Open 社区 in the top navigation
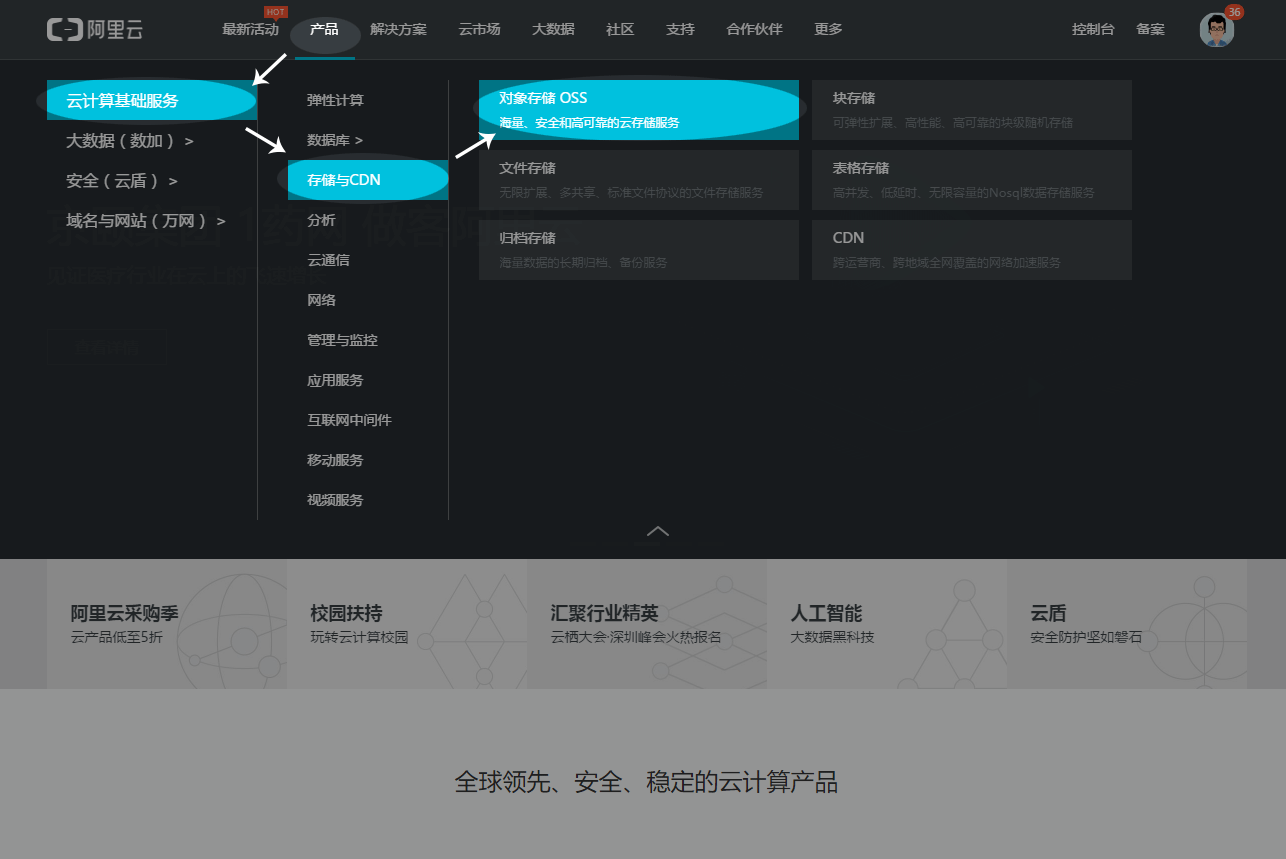Viewport: 1286px width, 859px height. pyautogui.click(x=620, y=30)
